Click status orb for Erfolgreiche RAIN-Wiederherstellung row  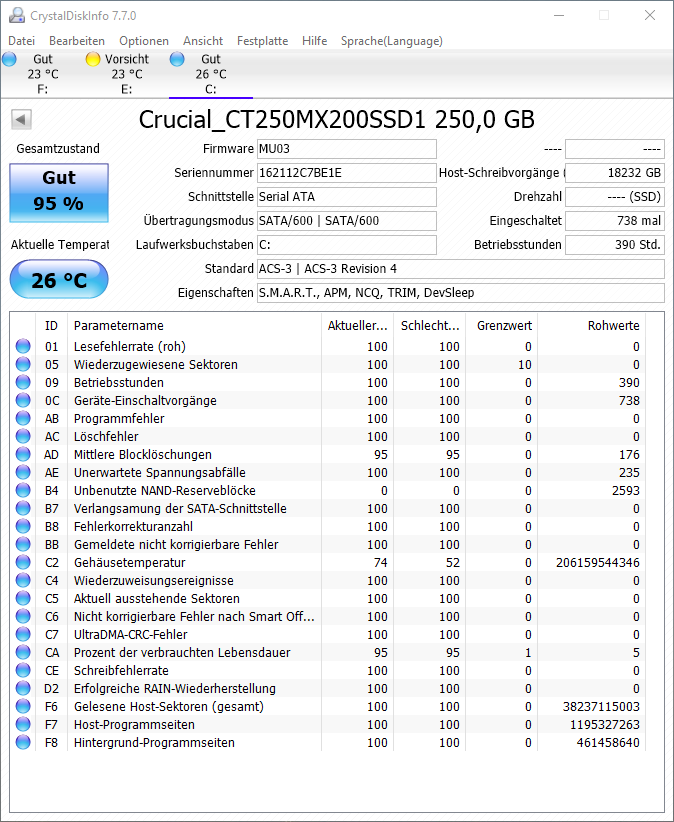pos(23,688)
